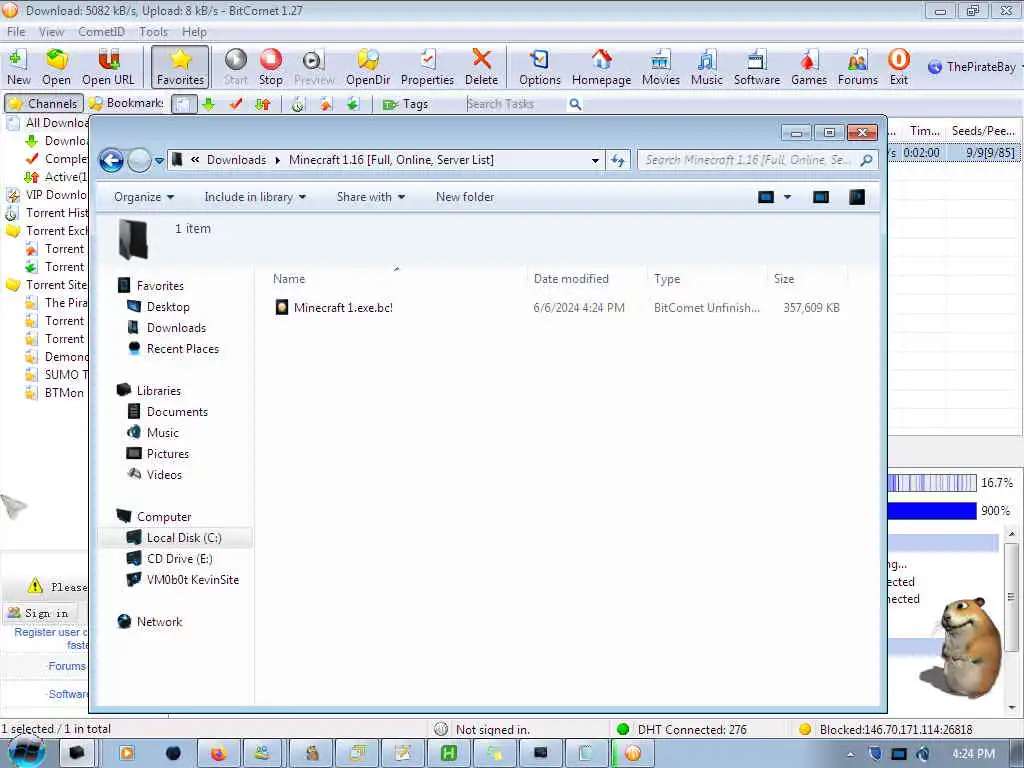Expand the address bar path dropdown
This screenshot has height=768, width=1024.
595,160
